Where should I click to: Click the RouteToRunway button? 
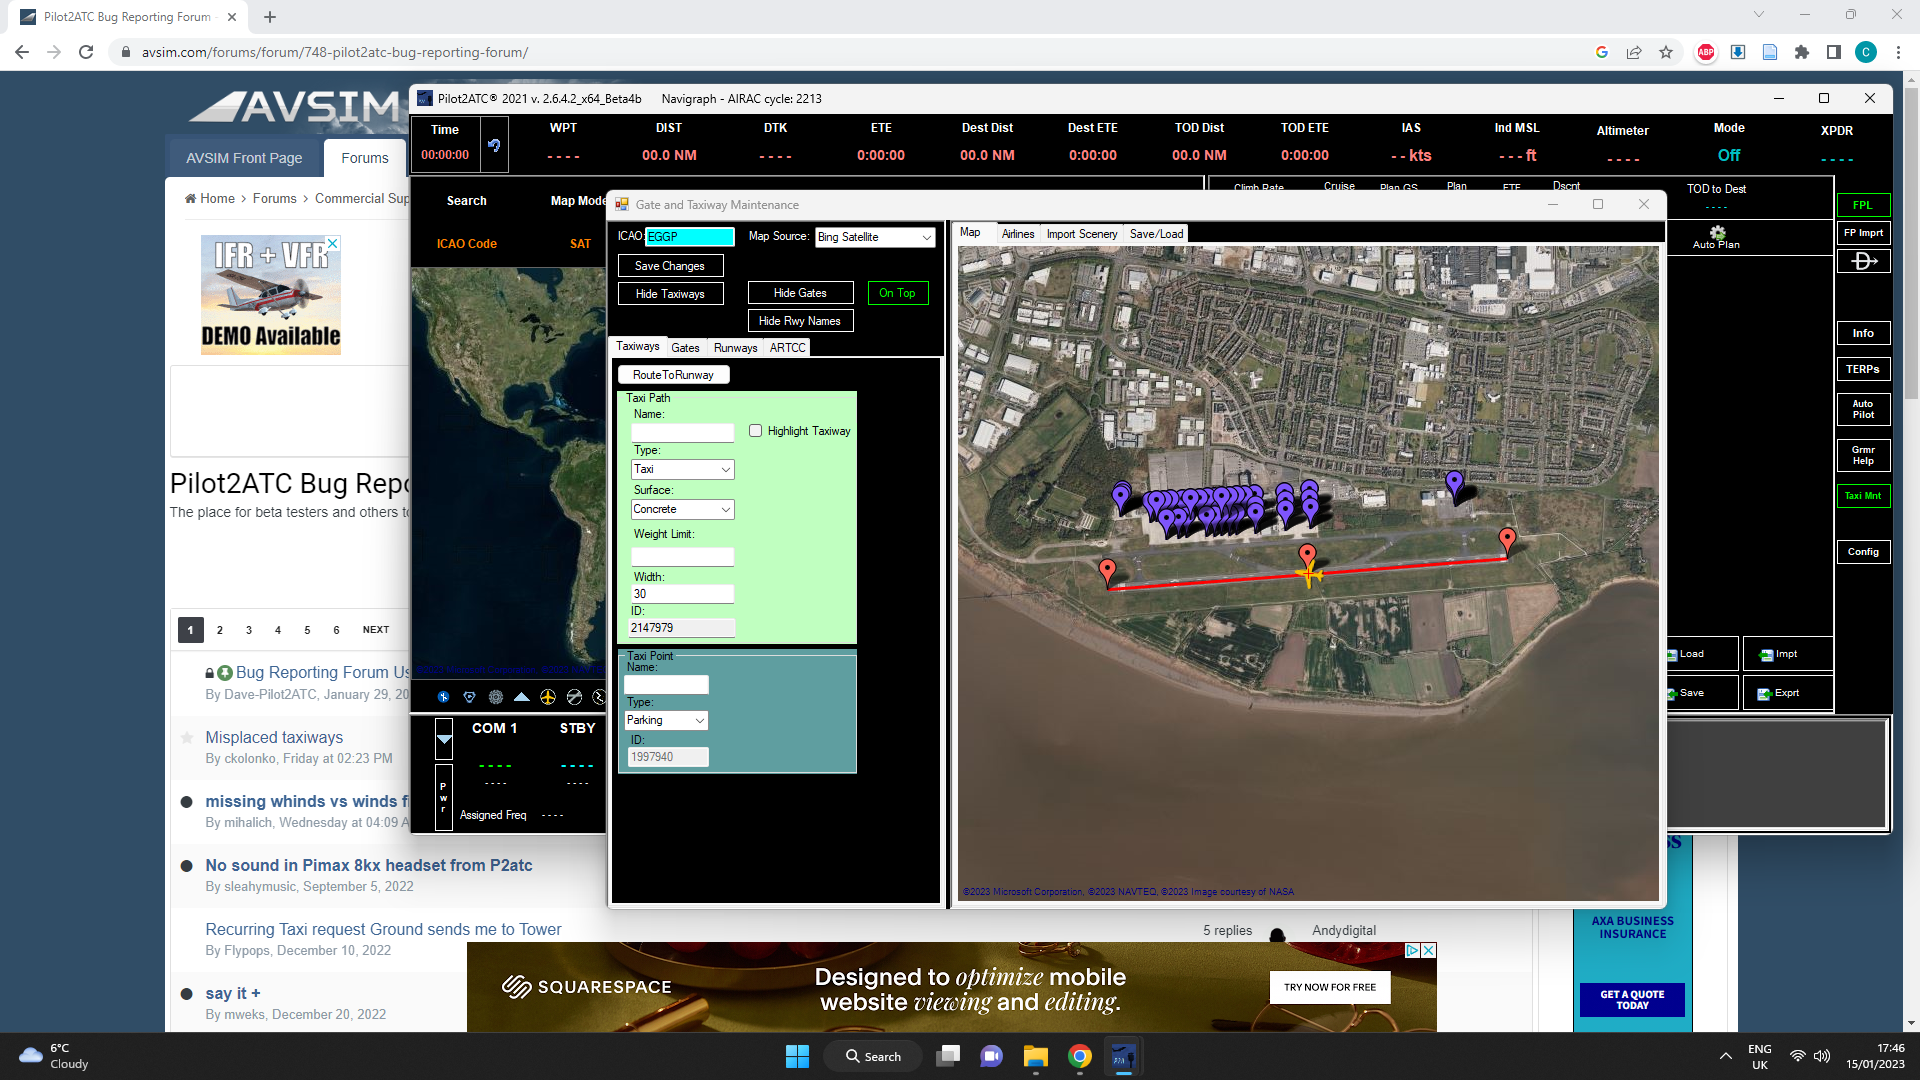pos(673,375)
